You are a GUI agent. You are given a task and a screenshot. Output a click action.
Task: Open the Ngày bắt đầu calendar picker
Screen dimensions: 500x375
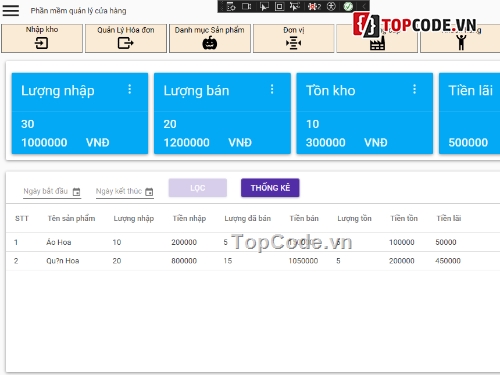click(x=77, y=192)
